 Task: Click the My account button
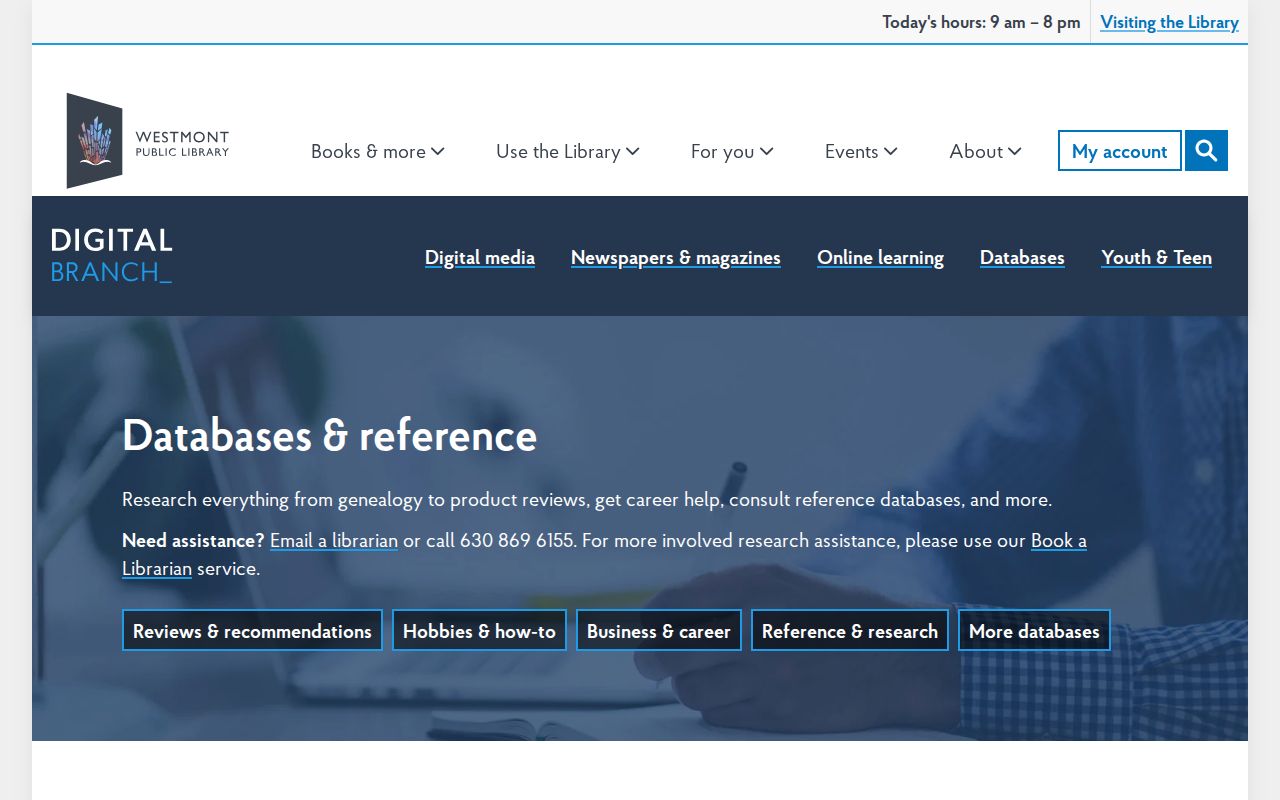click(x=1120, y=151)
